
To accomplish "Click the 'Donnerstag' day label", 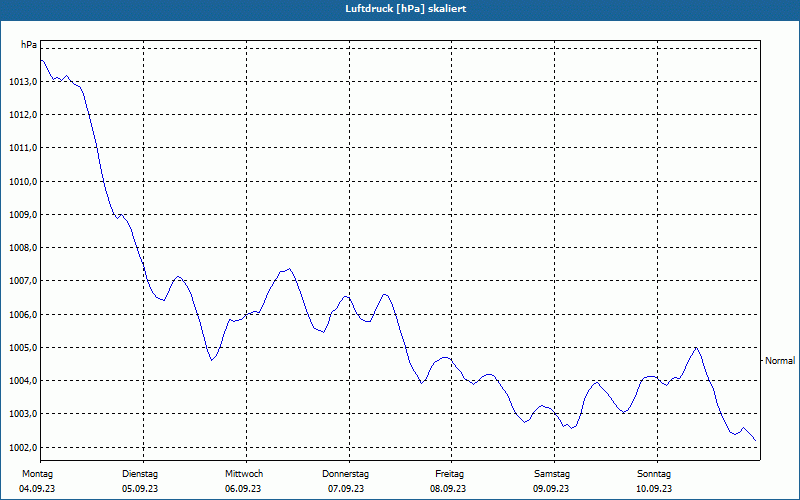I will [345, 474].
